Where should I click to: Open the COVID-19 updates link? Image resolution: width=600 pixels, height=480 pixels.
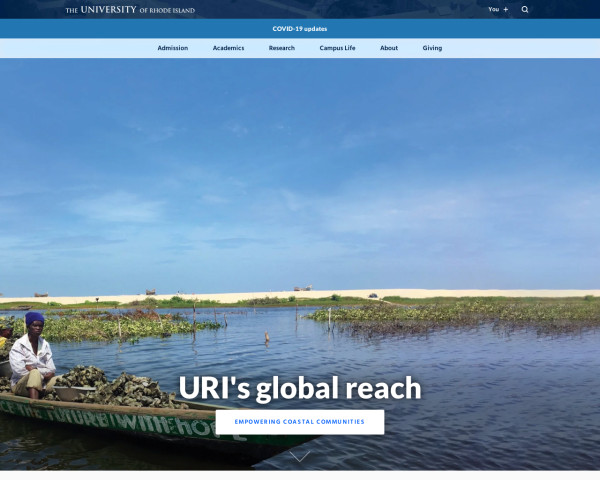(300, 28)
